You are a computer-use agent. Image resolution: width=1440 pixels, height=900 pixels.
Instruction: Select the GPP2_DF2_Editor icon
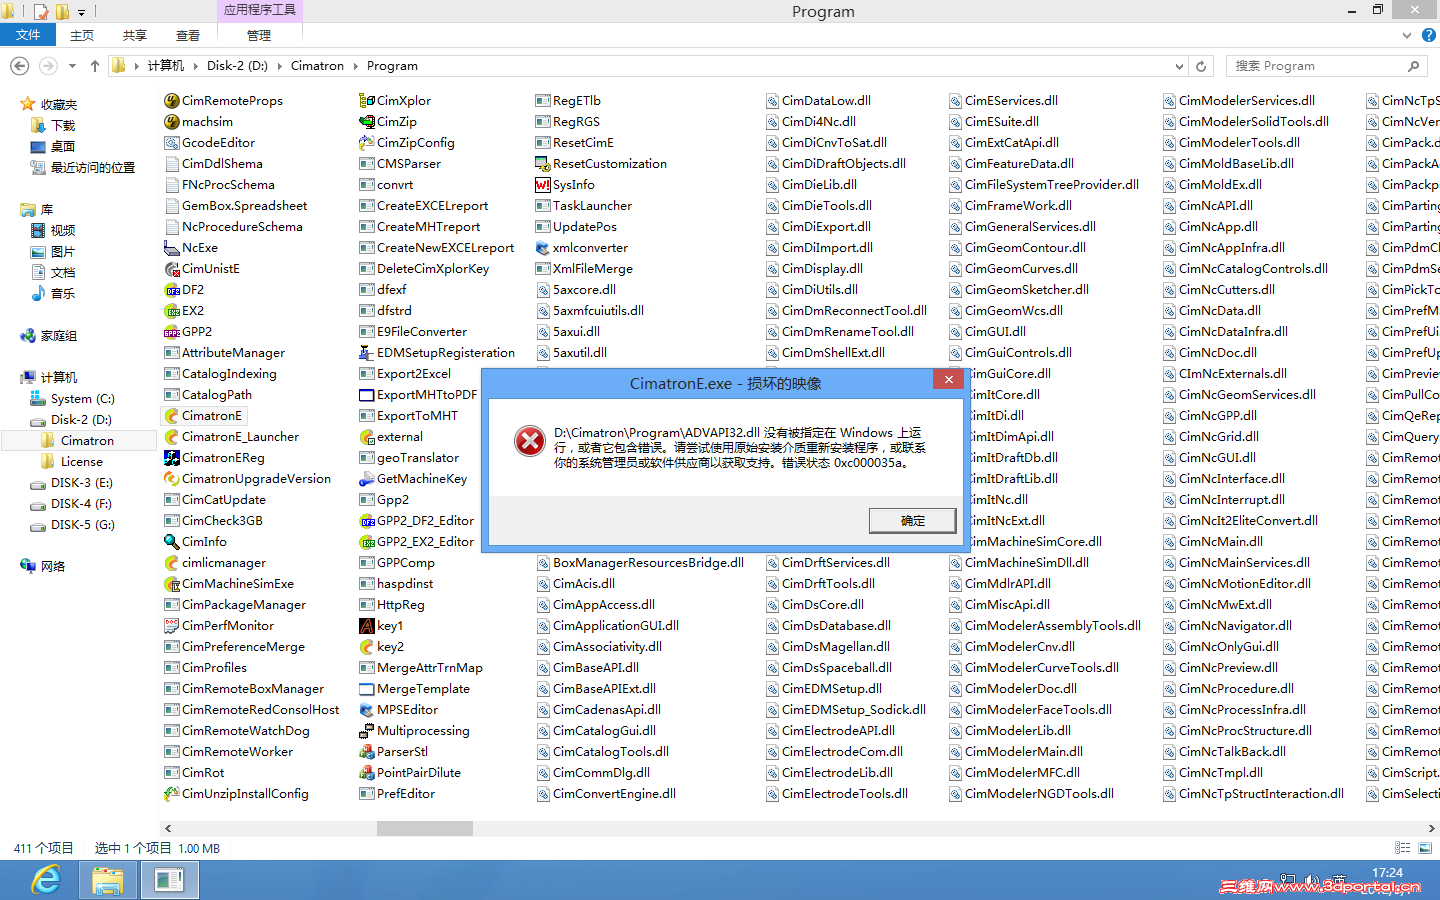coord(367,521)
